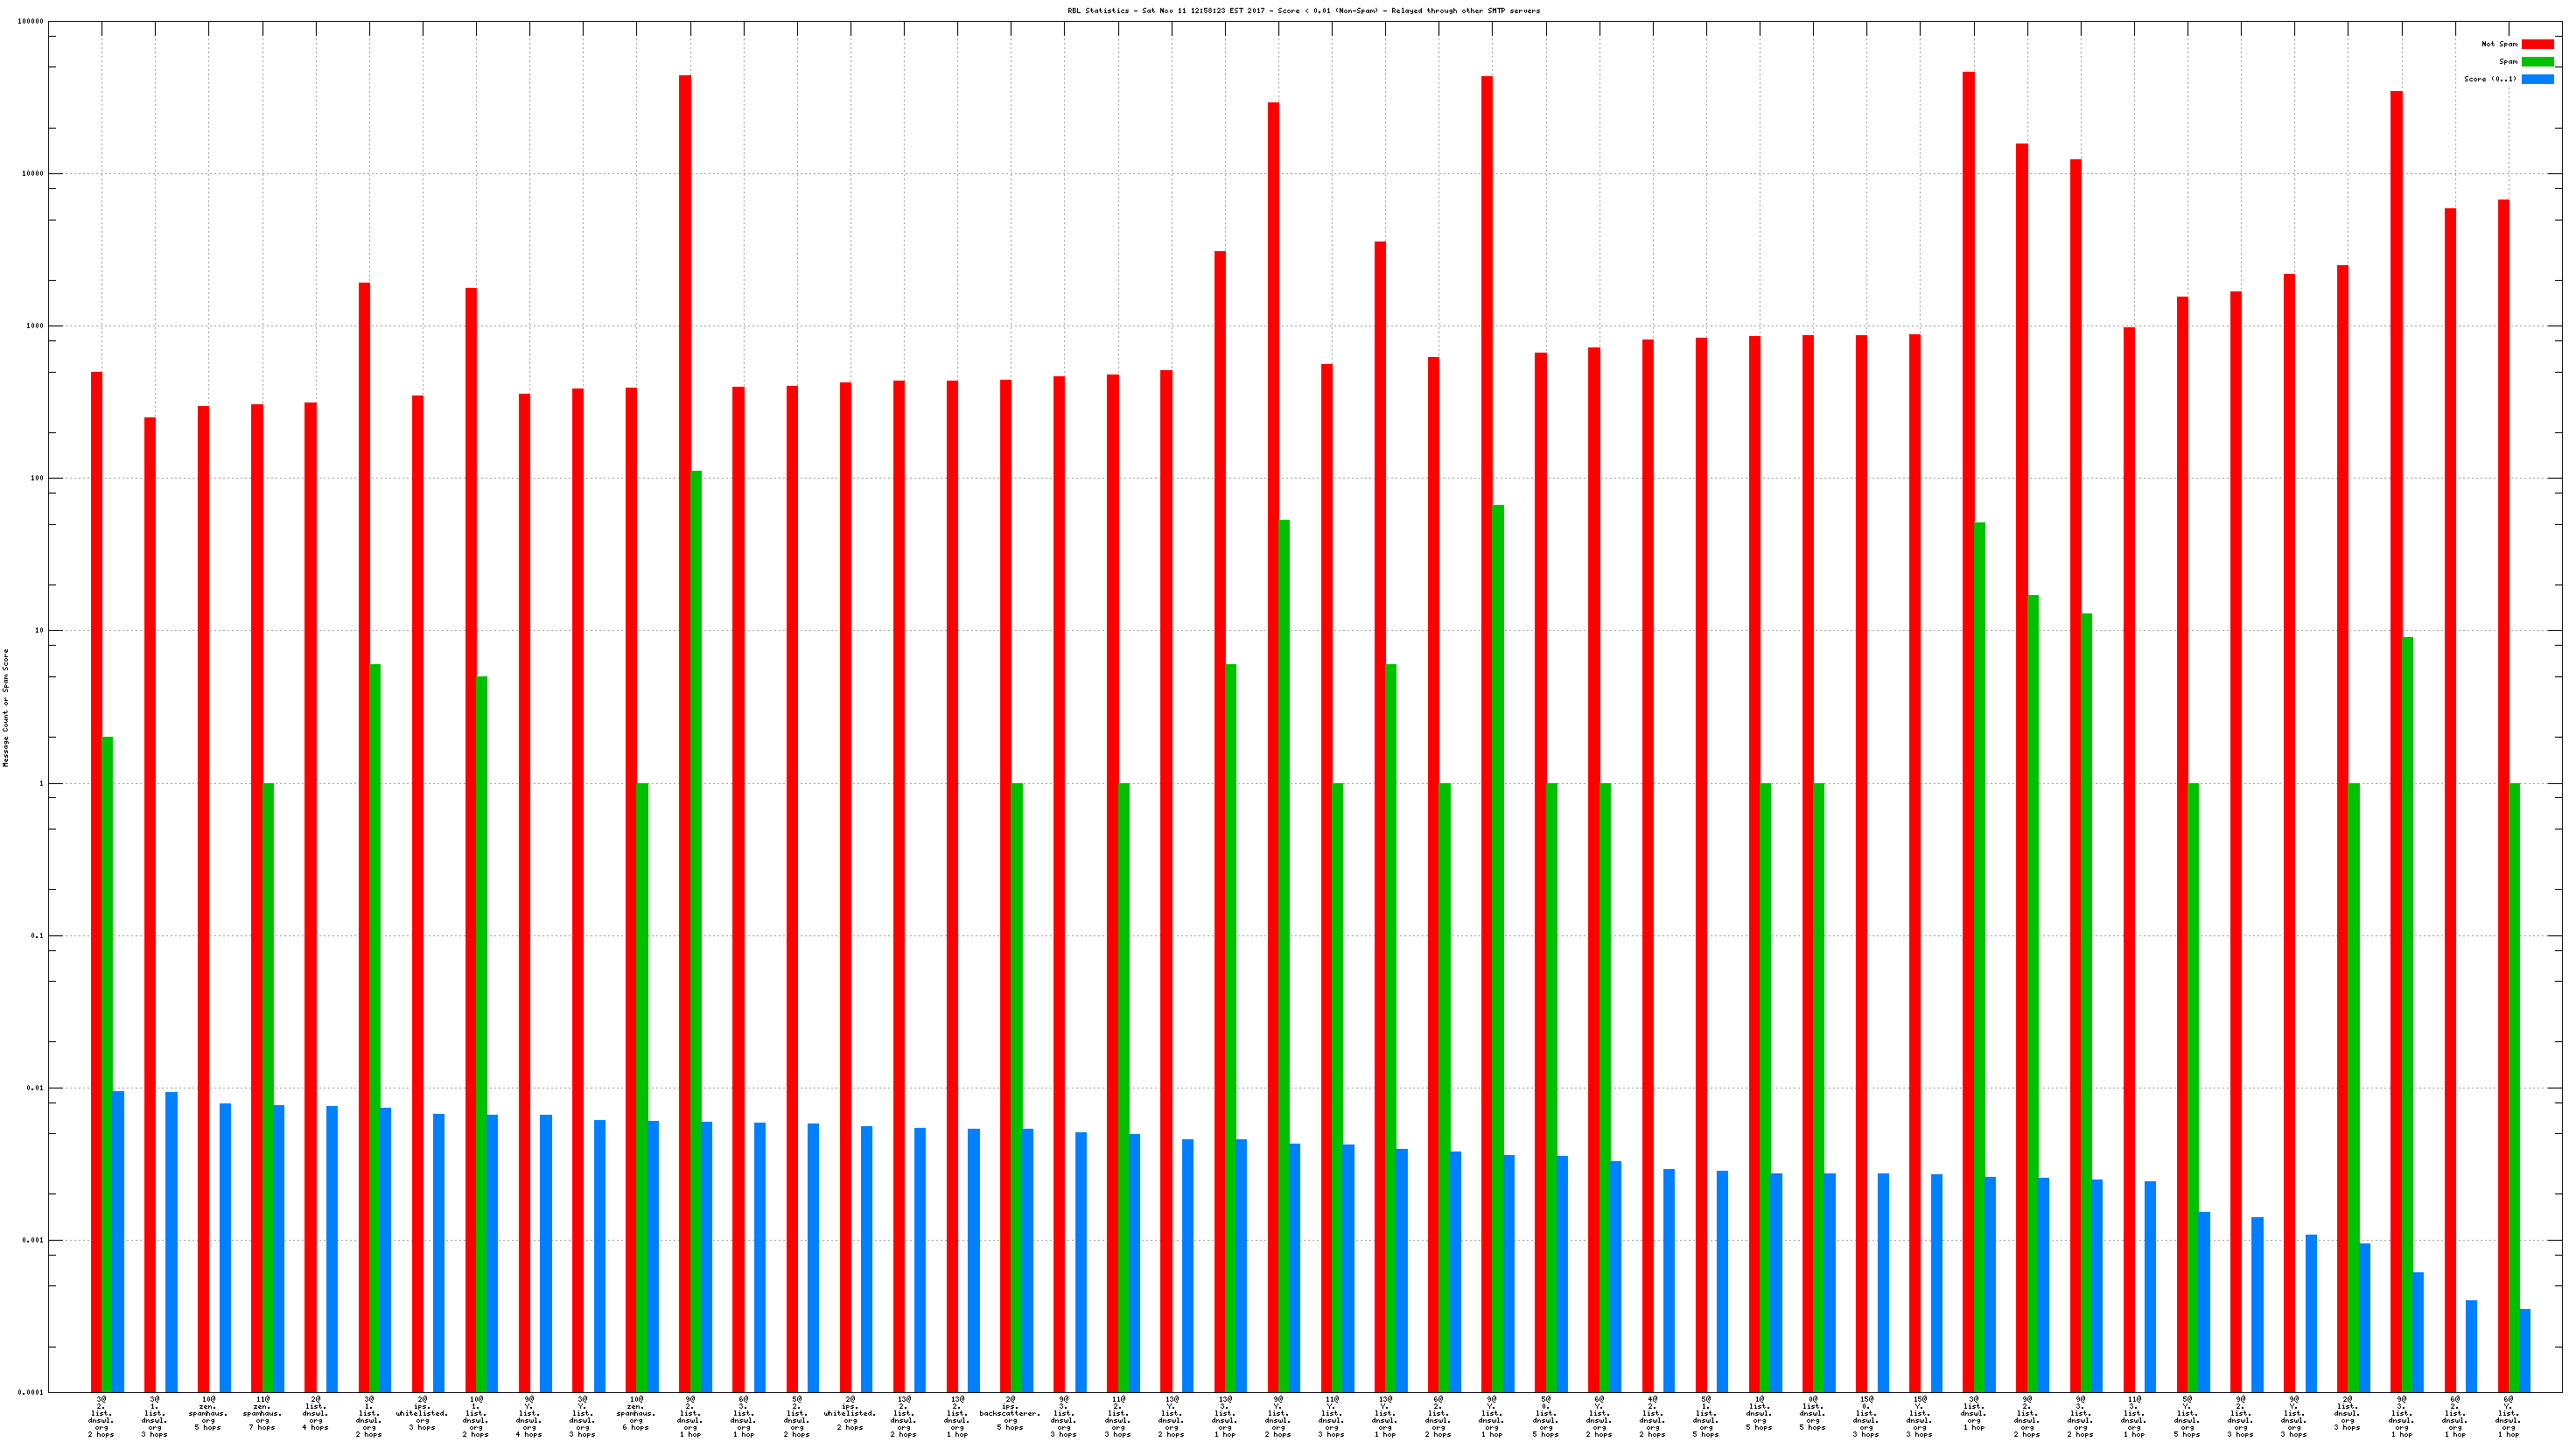
Task: Click the blue Score (0..1) legend swatch
Action: 2537,79
